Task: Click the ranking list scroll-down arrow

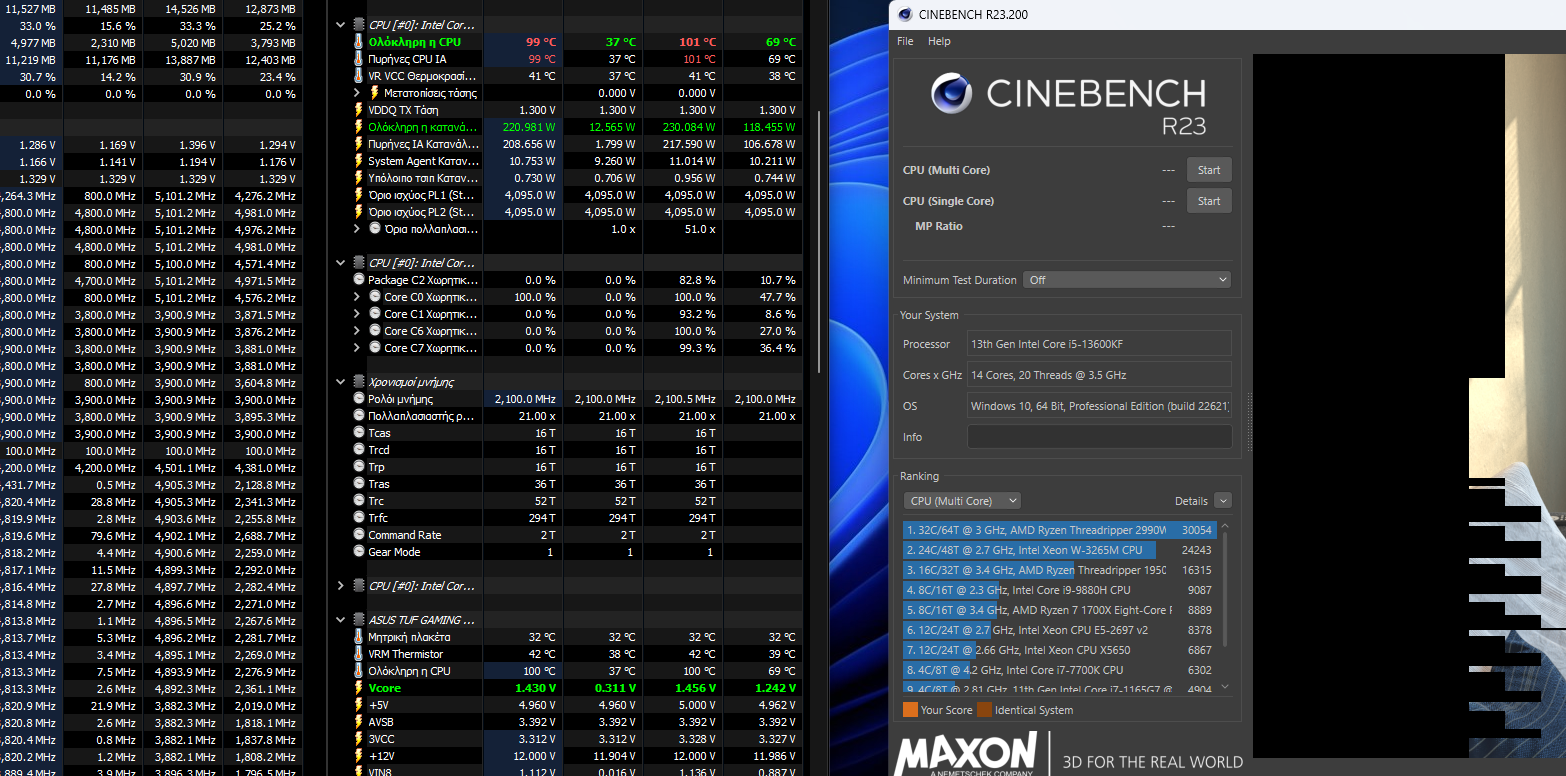Action: coord(1226,687)
